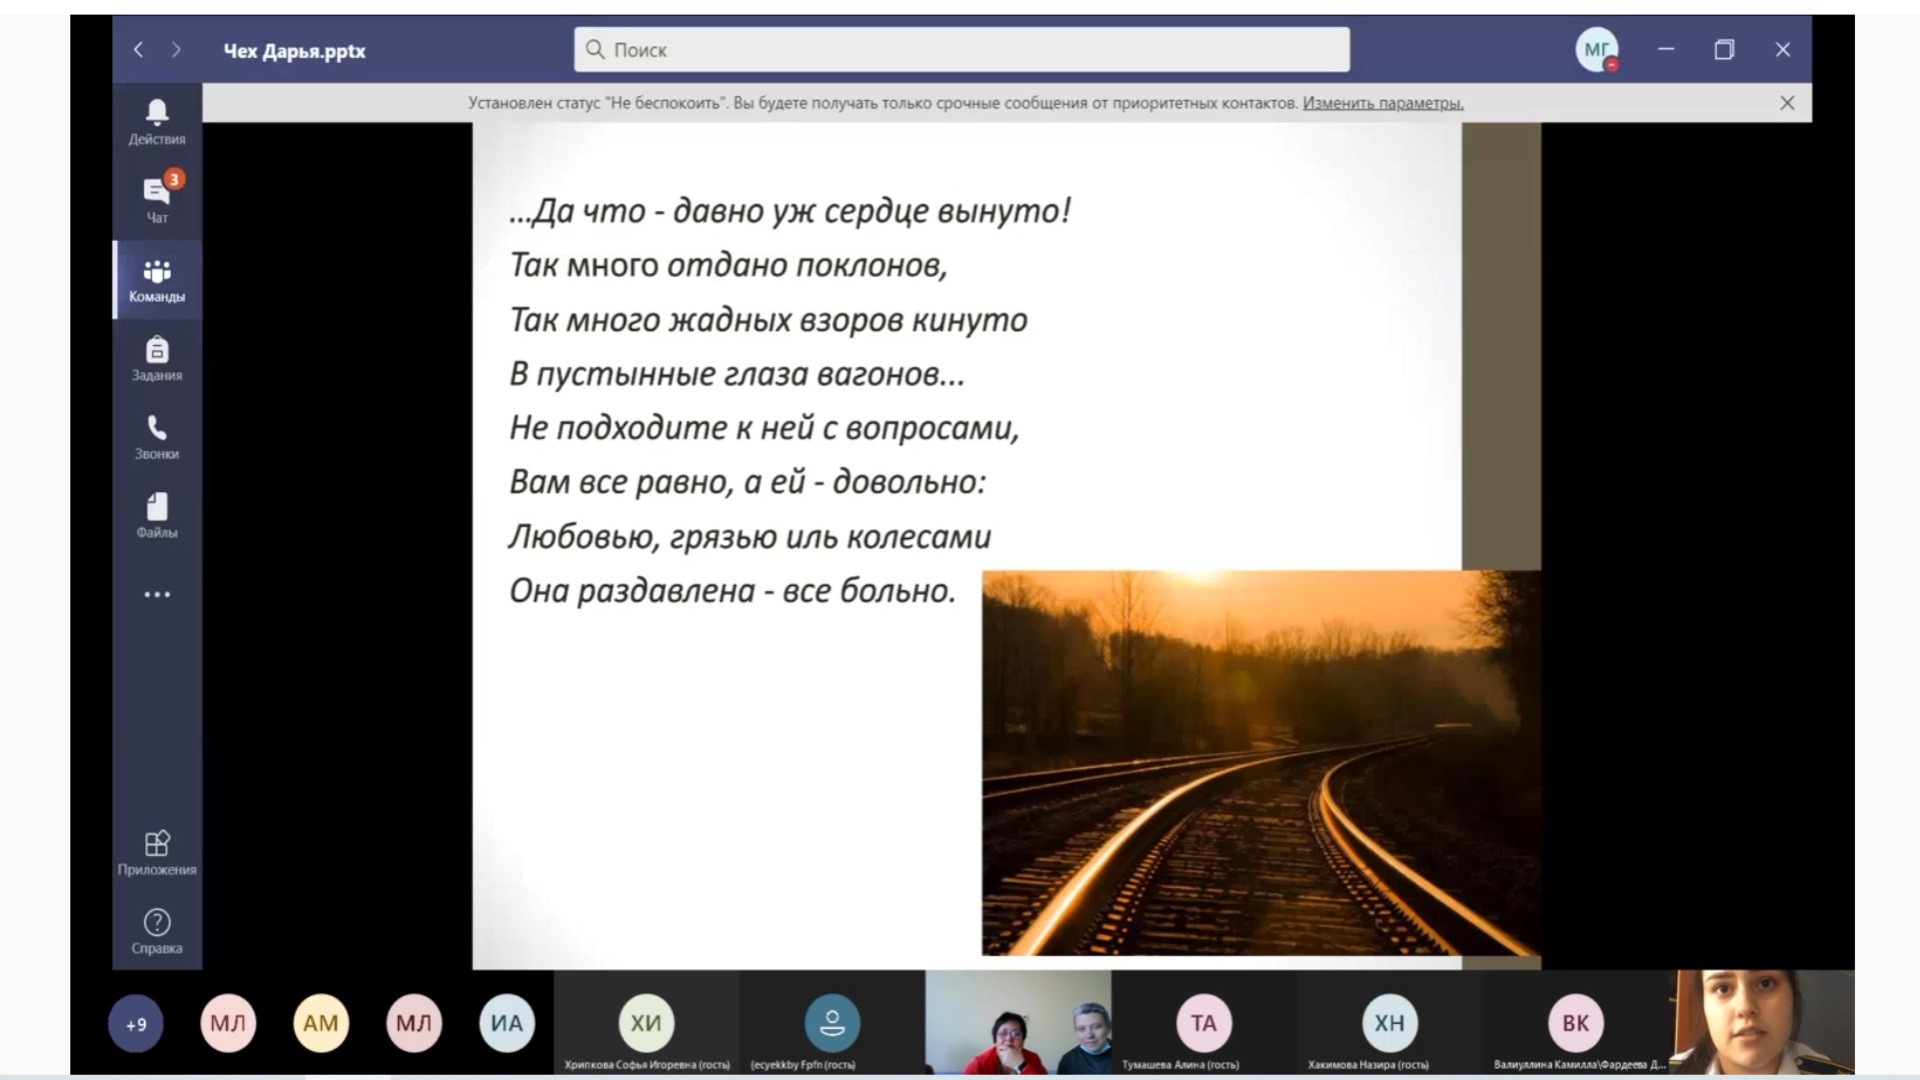Expand the +9 hidden participants
The image size is (1920, 1080).
[x=136, y=1024]
